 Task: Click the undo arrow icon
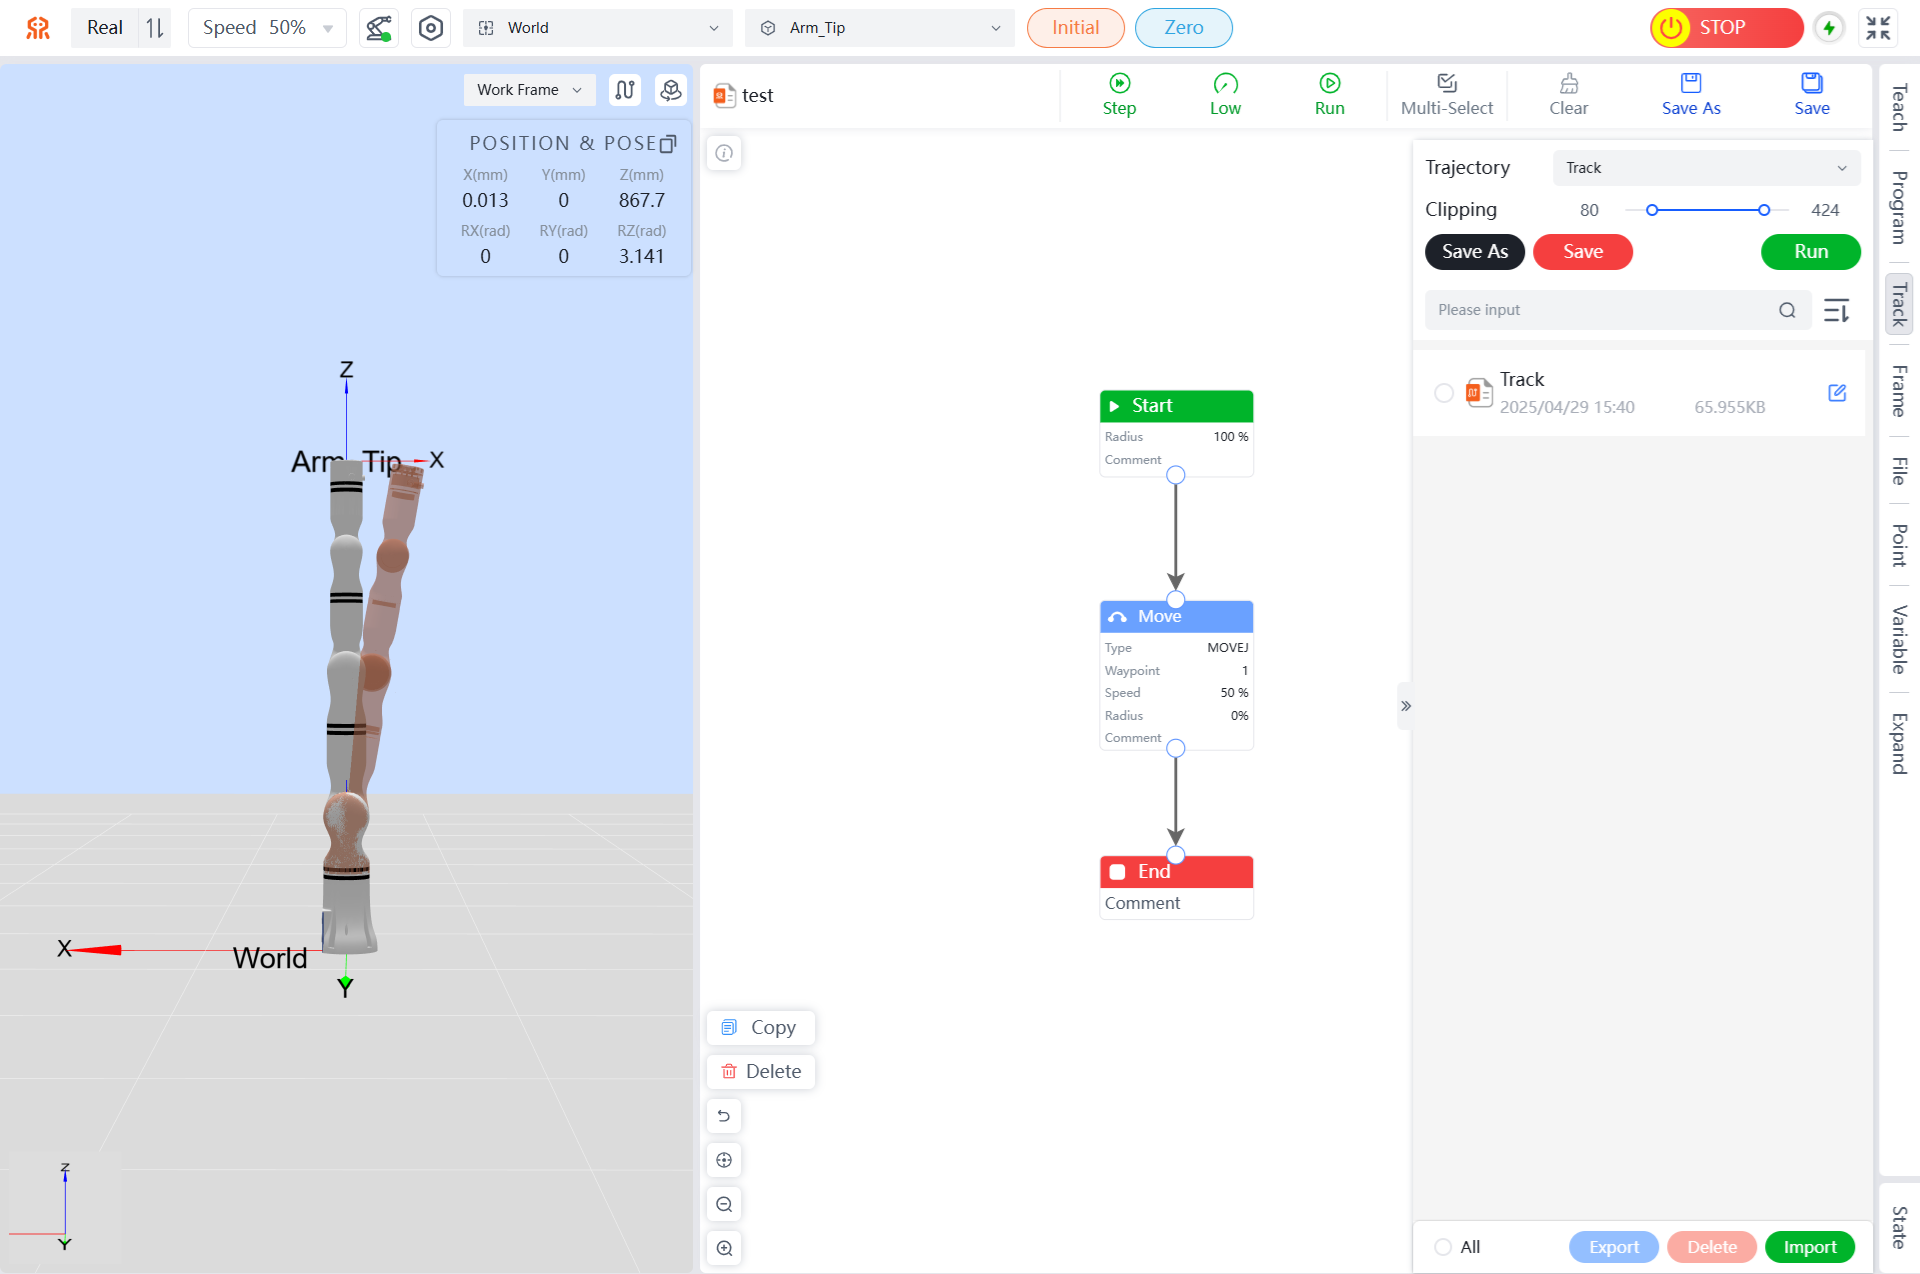[724, 1116]
